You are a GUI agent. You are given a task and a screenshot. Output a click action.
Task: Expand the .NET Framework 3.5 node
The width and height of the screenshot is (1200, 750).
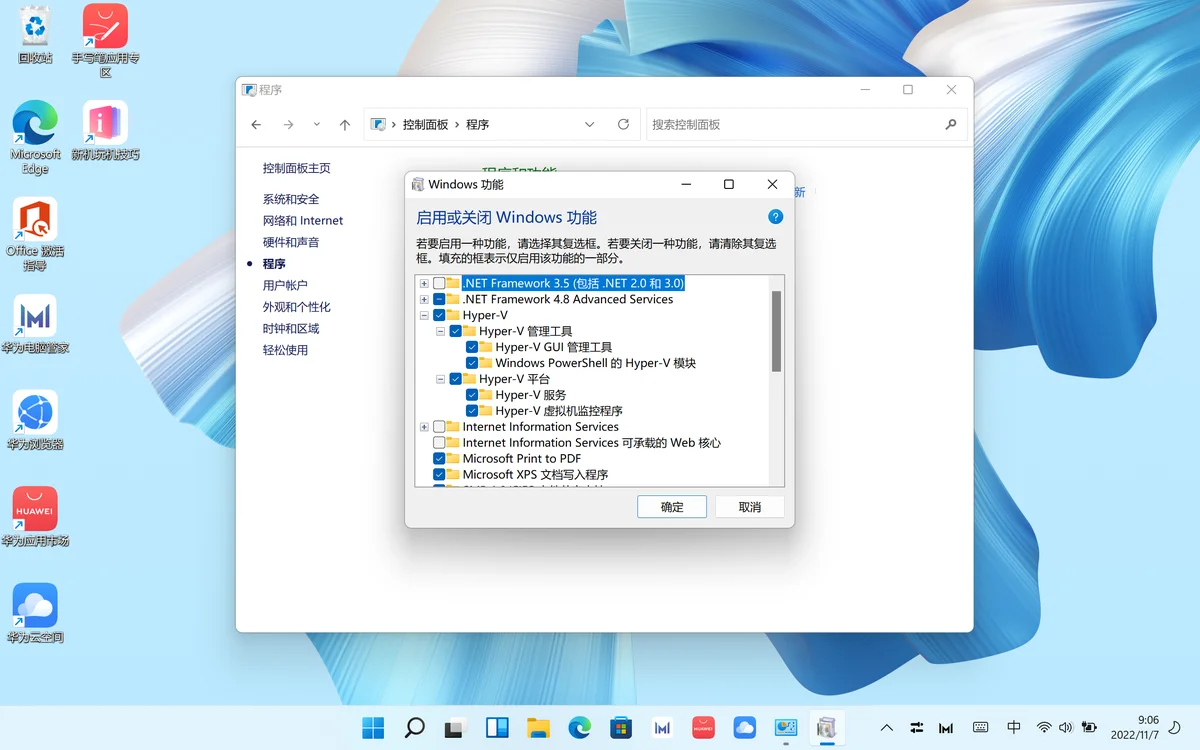tap(425, 284)
